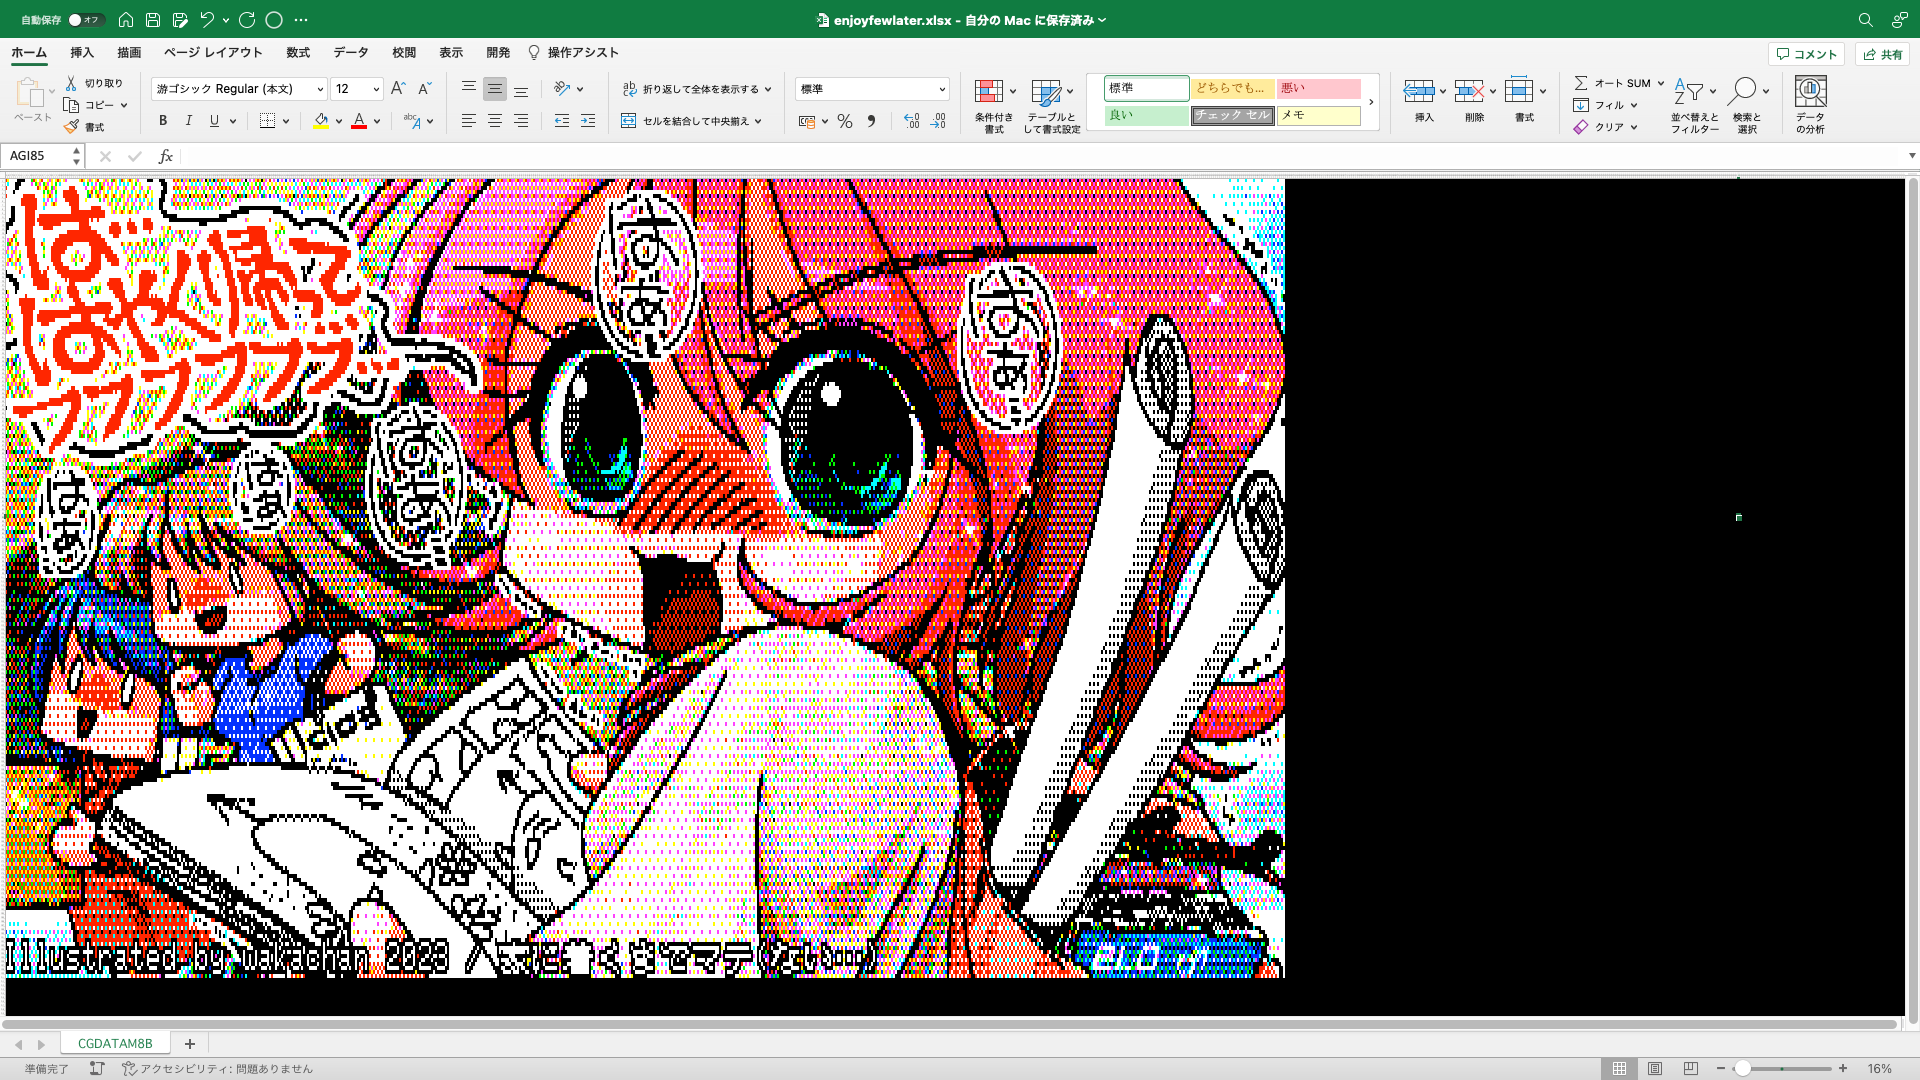Image resolution: width=1920 pixels, height=1080 pixels.
Task: Click the Cut (切り取り) scissors icon
Action: pyautogui.click(x=71, y=83)
